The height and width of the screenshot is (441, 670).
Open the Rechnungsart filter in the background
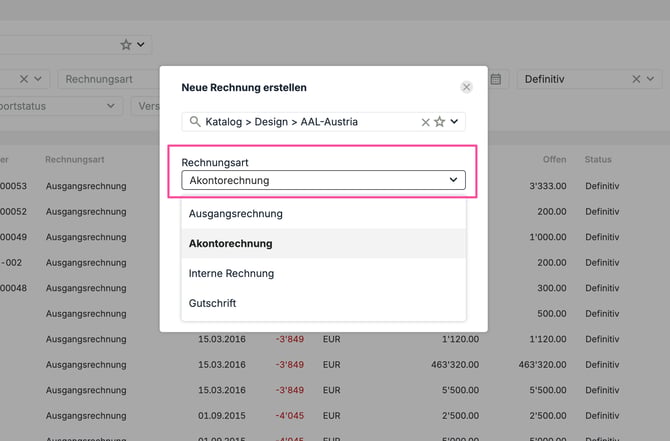[x=109, y=79]
